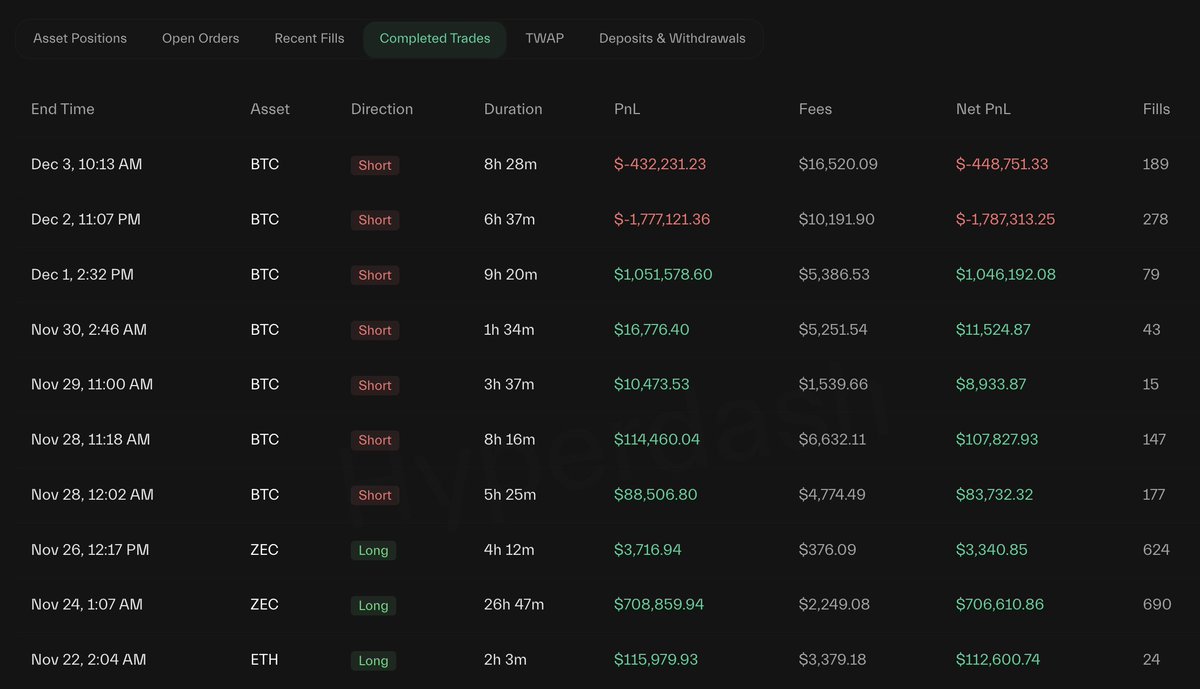Select the Dec 2, 11:07 PM trade date
The height and width of the screenshot is (689, 1200).
[x=86, y=219]
